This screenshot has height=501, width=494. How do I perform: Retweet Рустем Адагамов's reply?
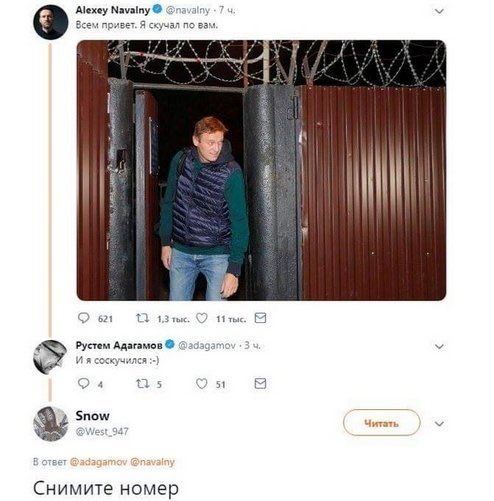[x=142, y=384]
